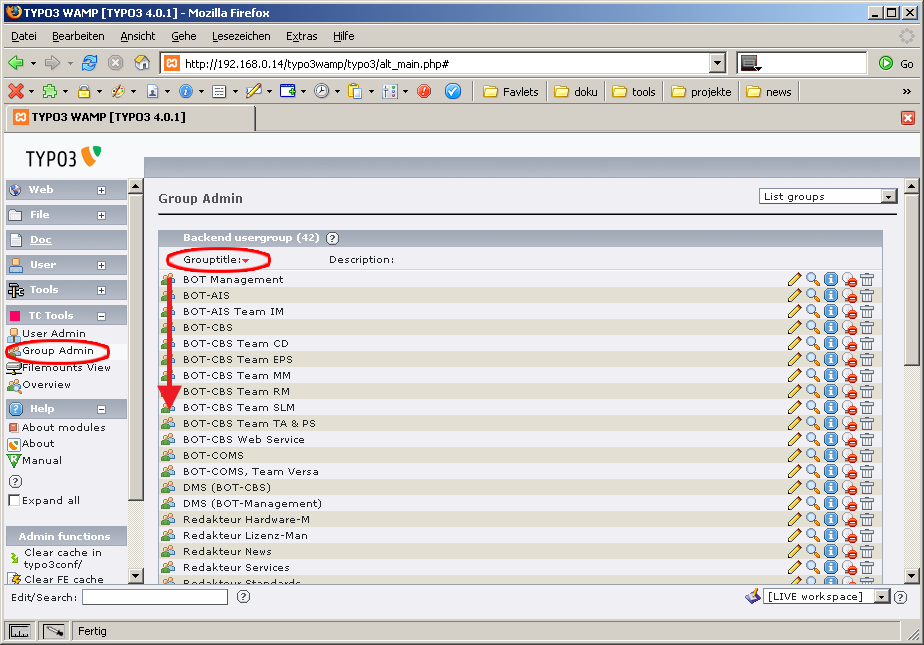Image resolution: width=924 pixels, height=645 pixels.
Task: Expand the File module section
Action: [x=101, y=216]
